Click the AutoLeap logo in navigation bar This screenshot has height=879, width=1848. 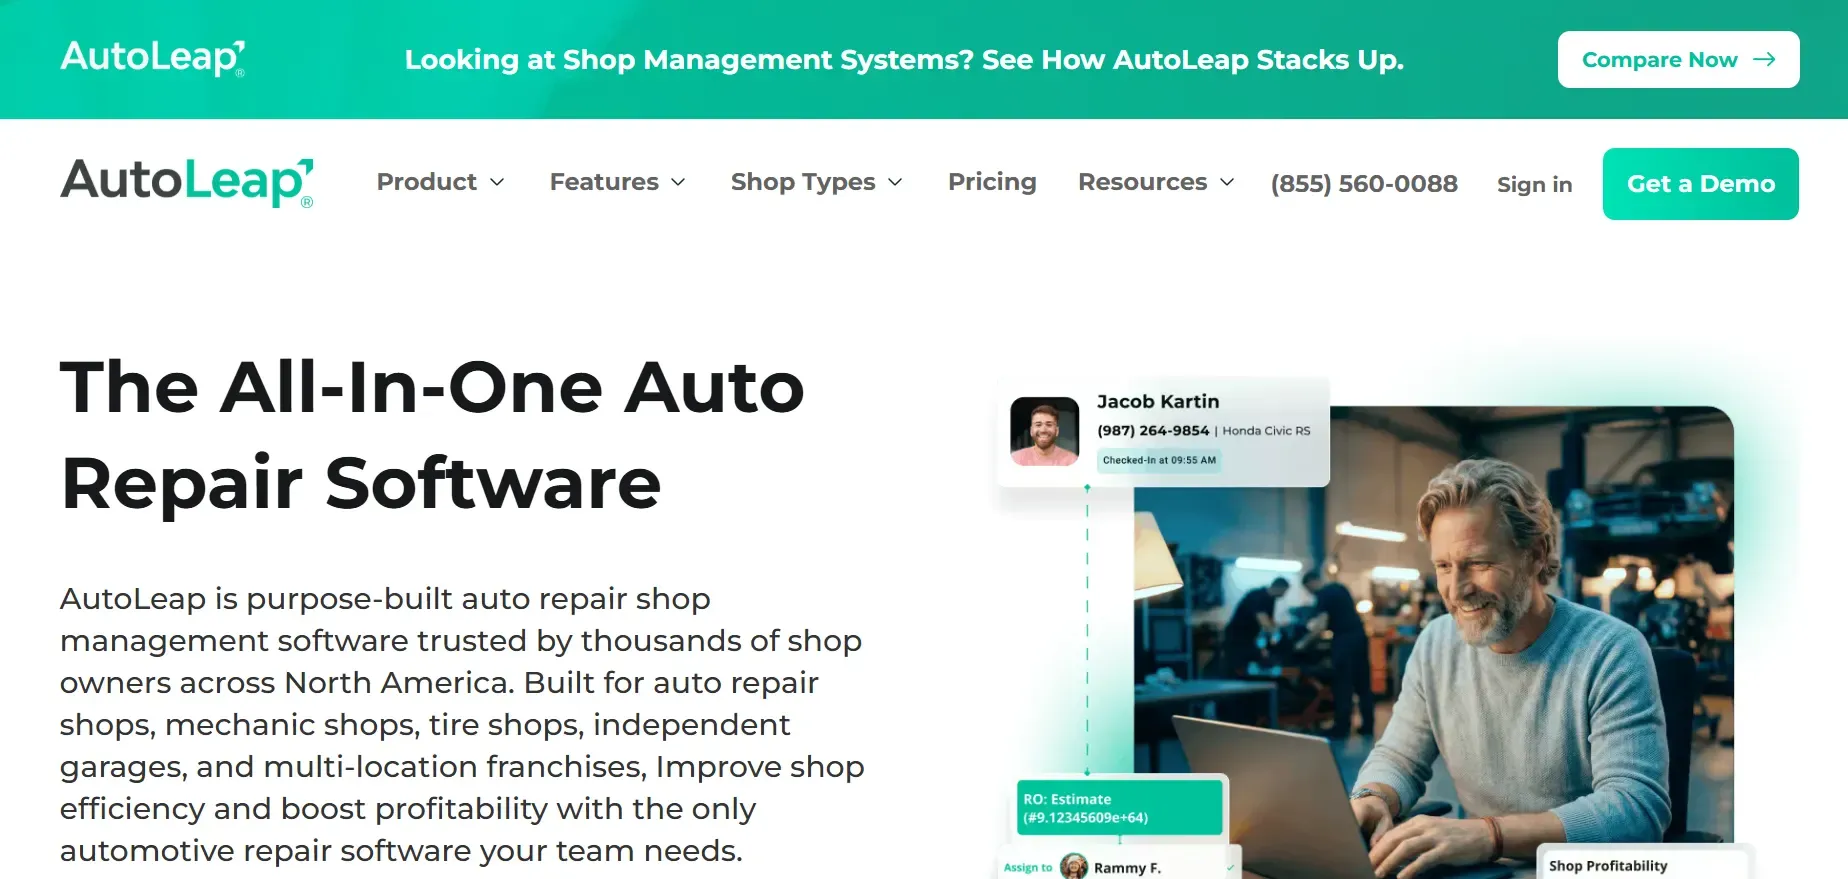click(187, 183)
